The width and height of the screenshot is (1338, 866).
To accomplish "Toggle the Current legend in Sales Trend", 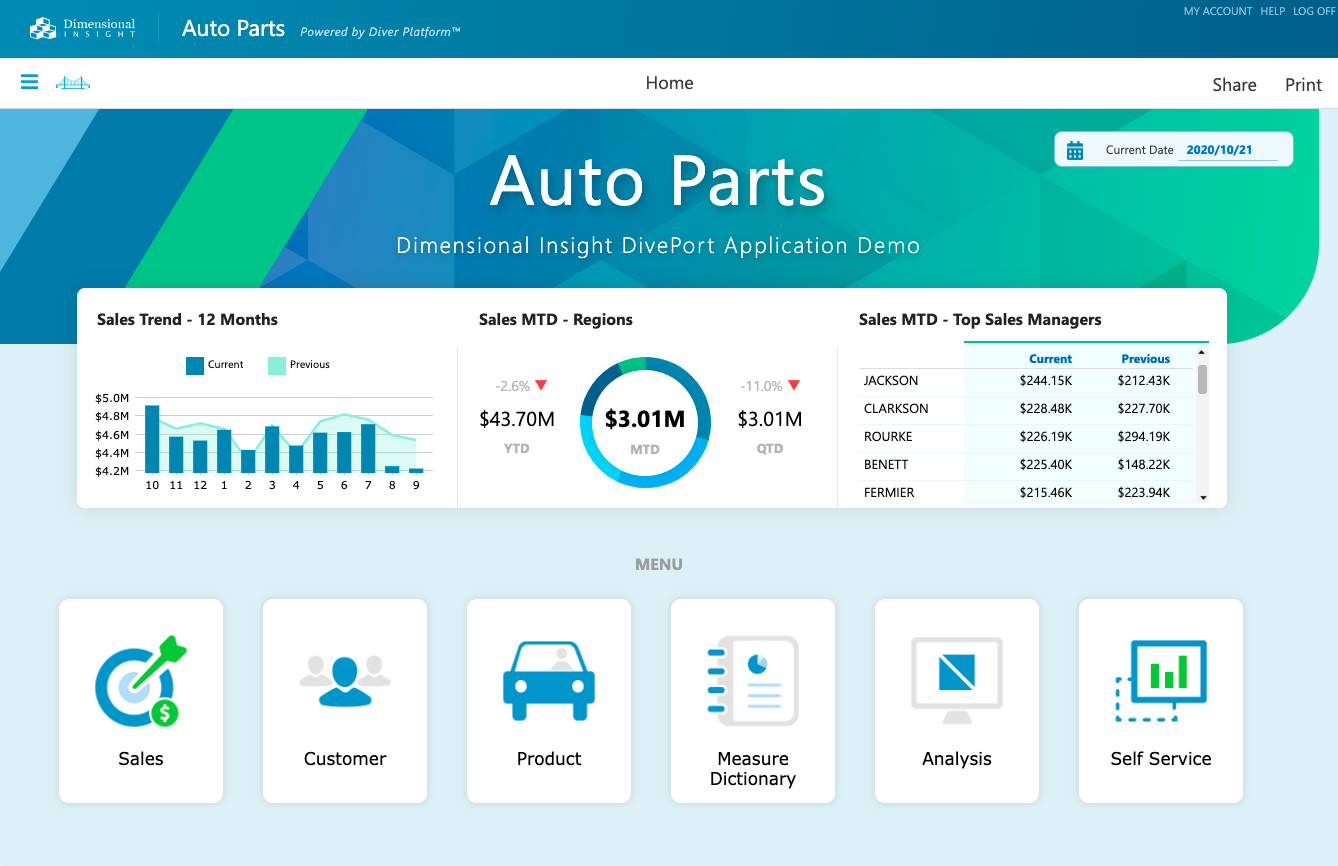I will [214, 366].
